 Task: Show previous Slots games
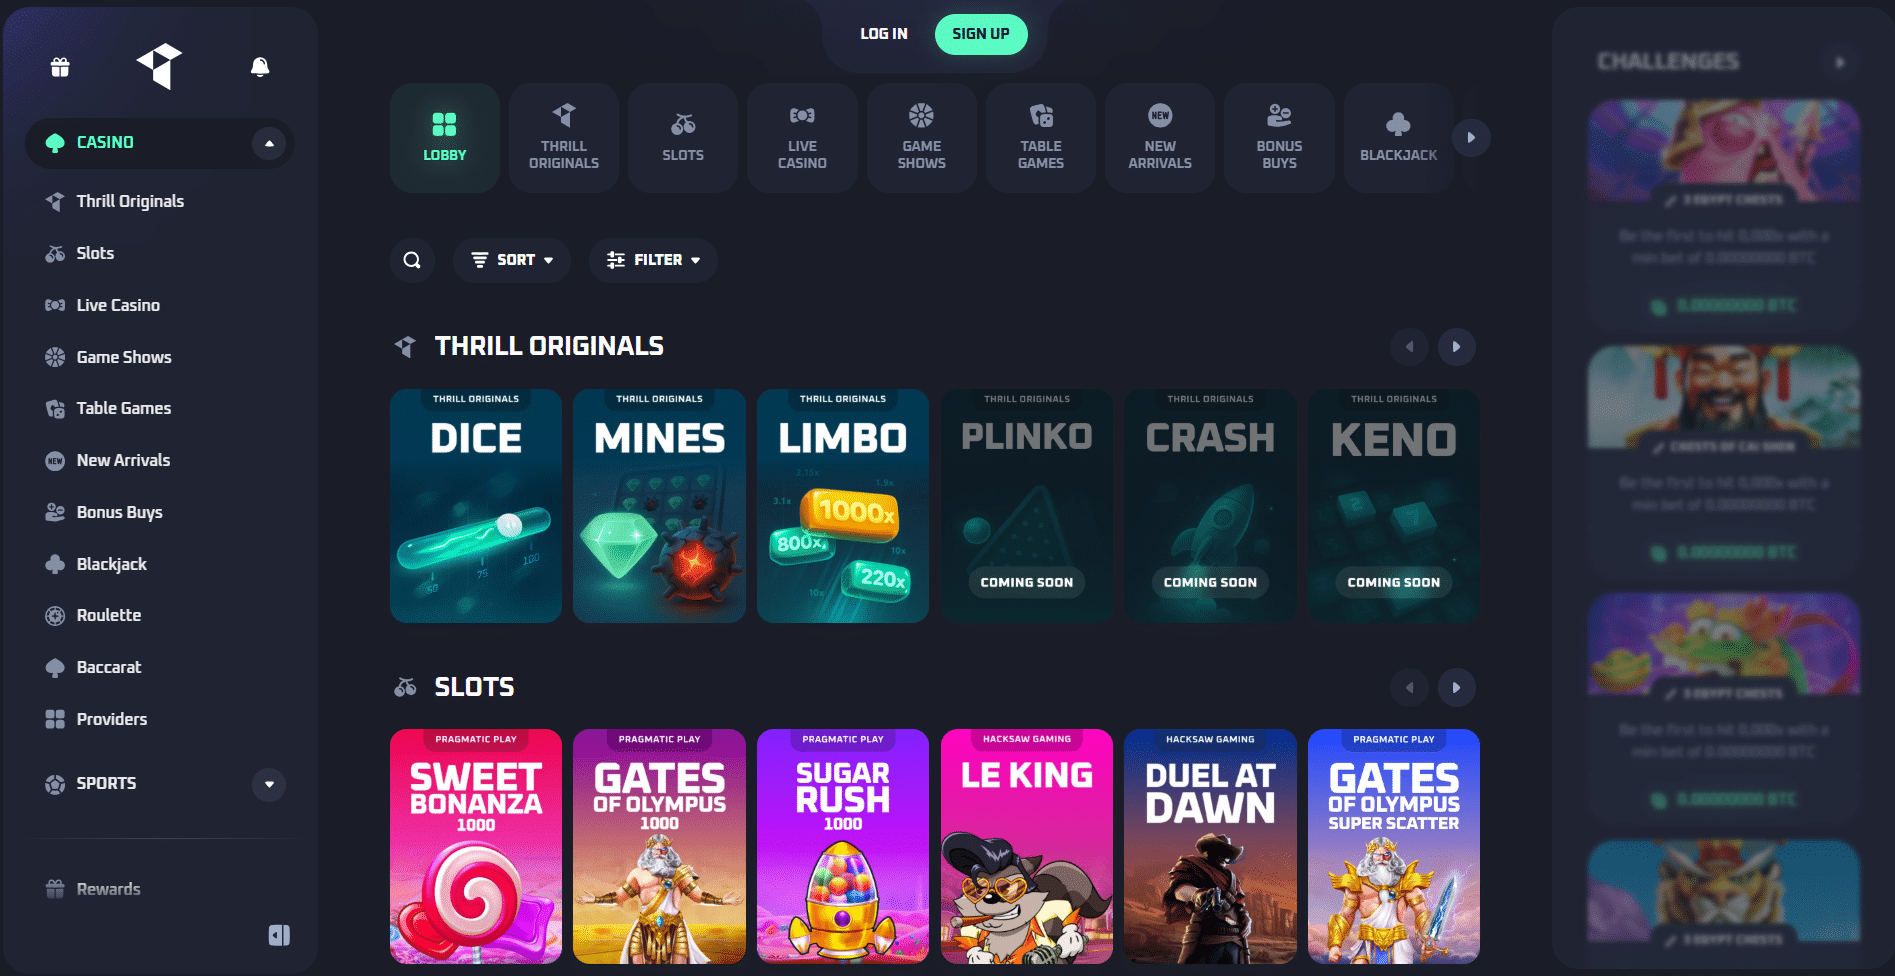pos(1409,688)
